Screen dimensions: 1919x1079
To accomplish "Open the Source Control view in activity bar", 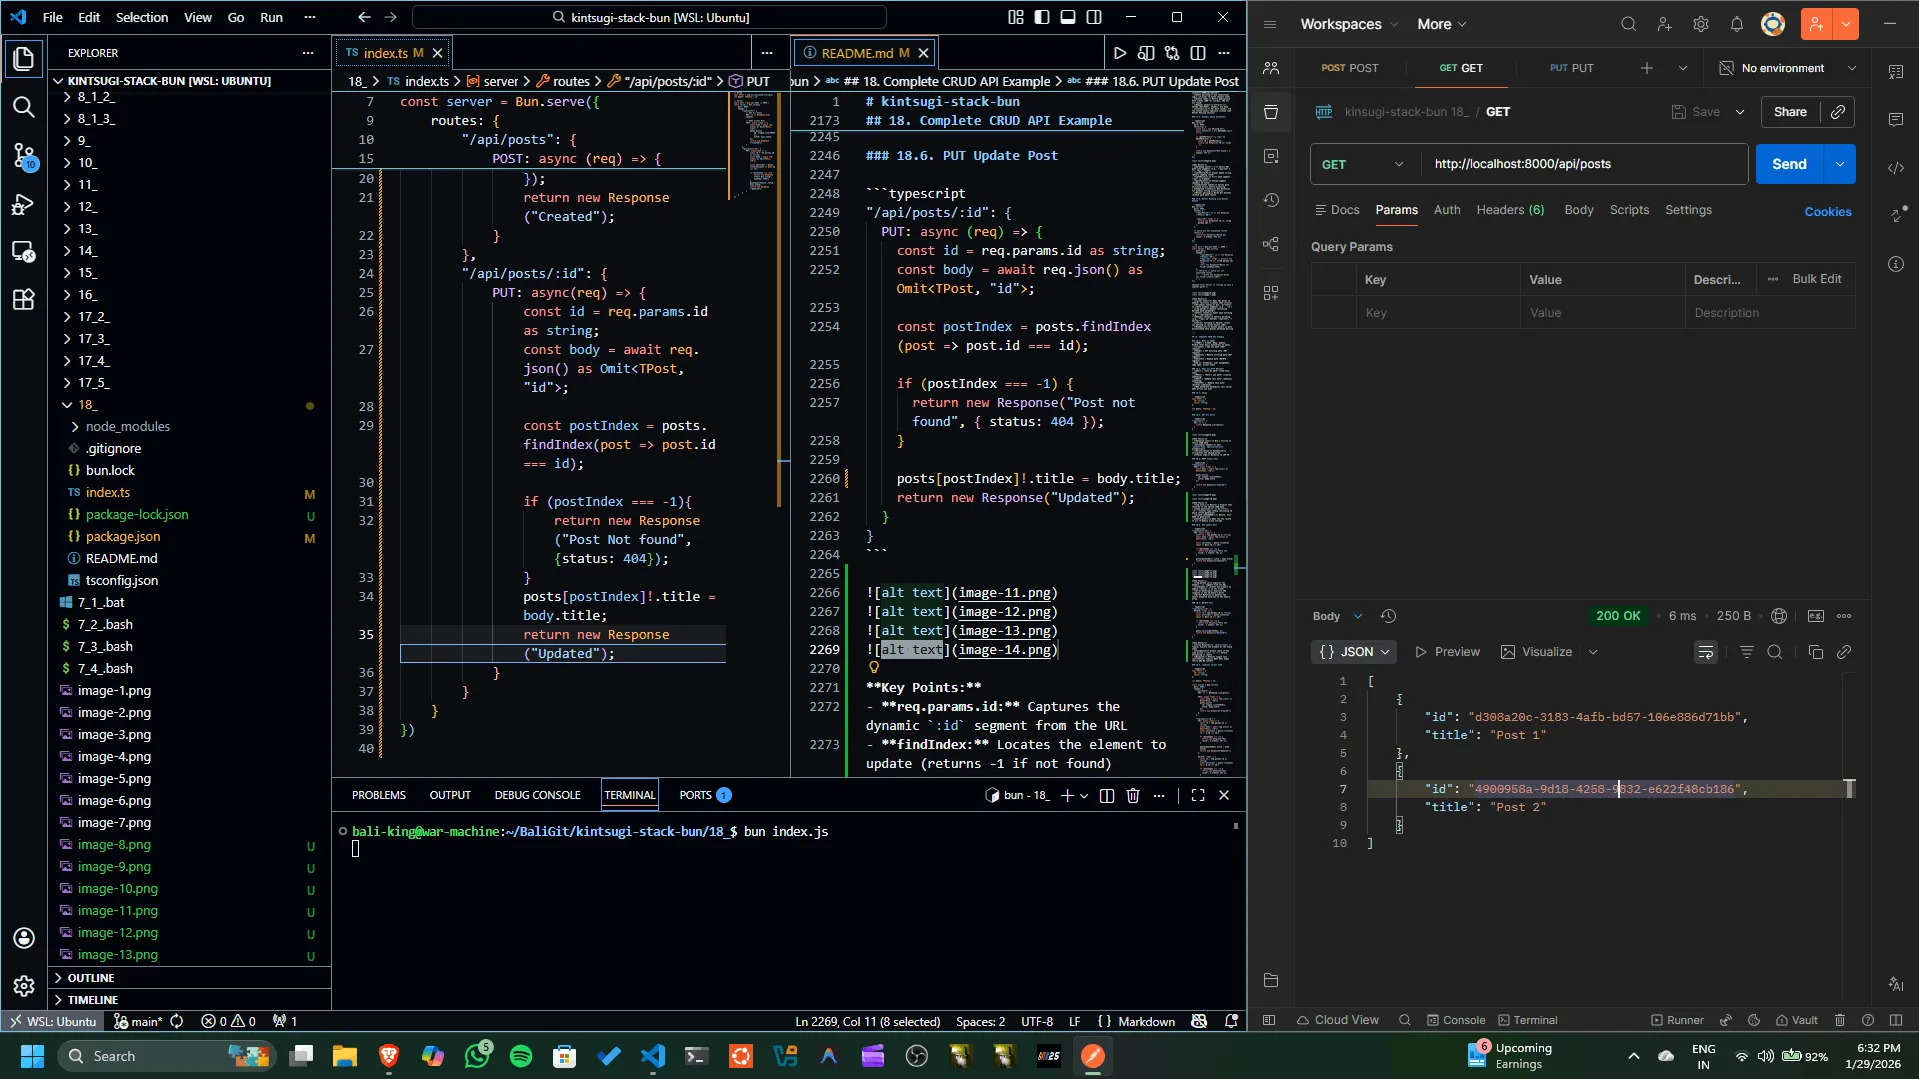I will point(24,155).
